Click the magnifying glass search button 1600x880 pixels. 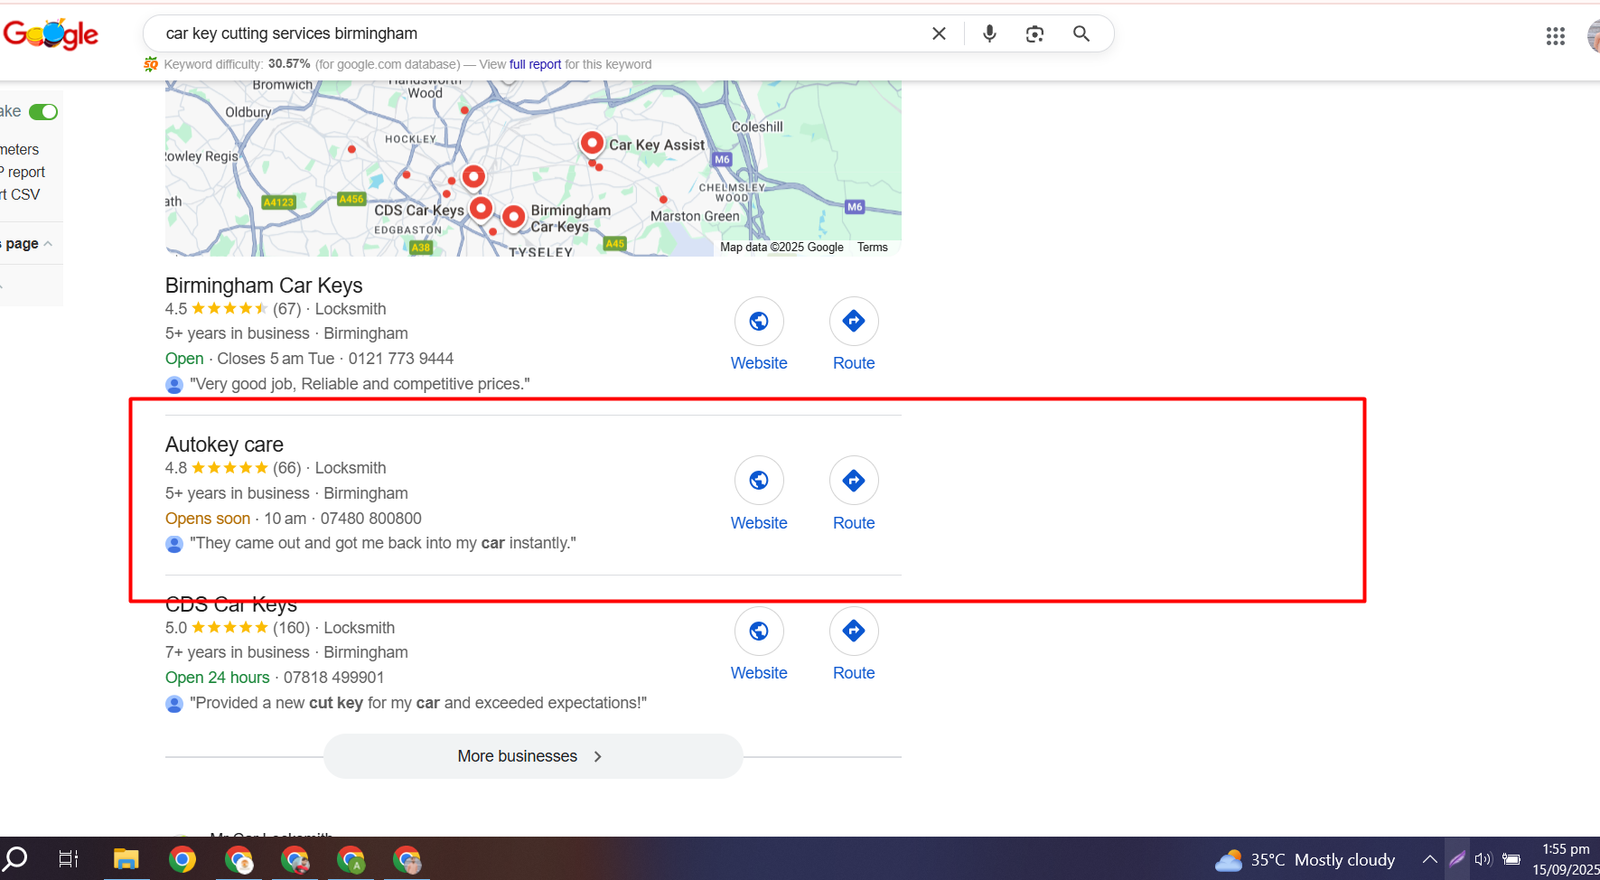(x=1081, y=34)
